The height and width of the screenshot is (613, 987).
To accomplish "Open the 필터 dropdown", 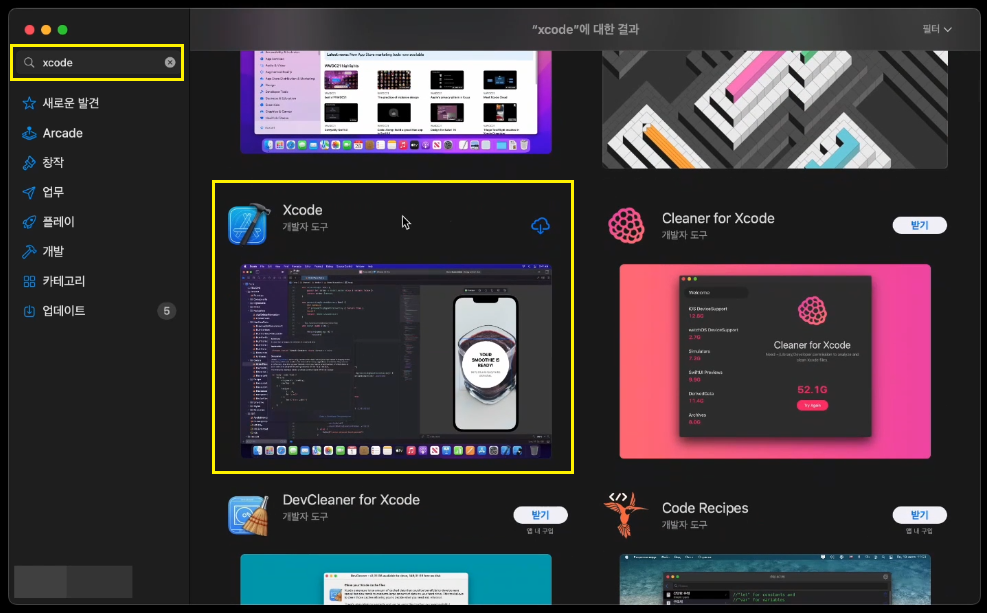I will (x=937, y=29).
